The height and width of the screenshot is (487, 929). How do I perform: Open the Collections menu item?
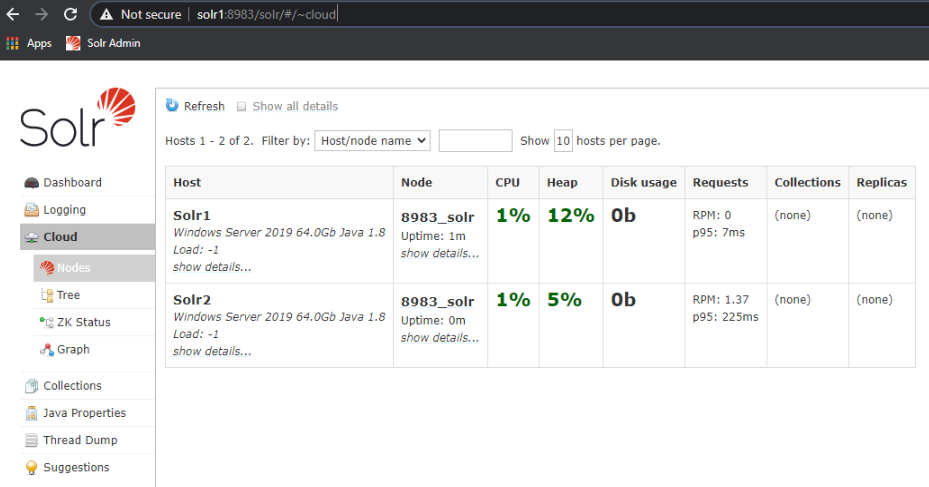pos(72,386)
